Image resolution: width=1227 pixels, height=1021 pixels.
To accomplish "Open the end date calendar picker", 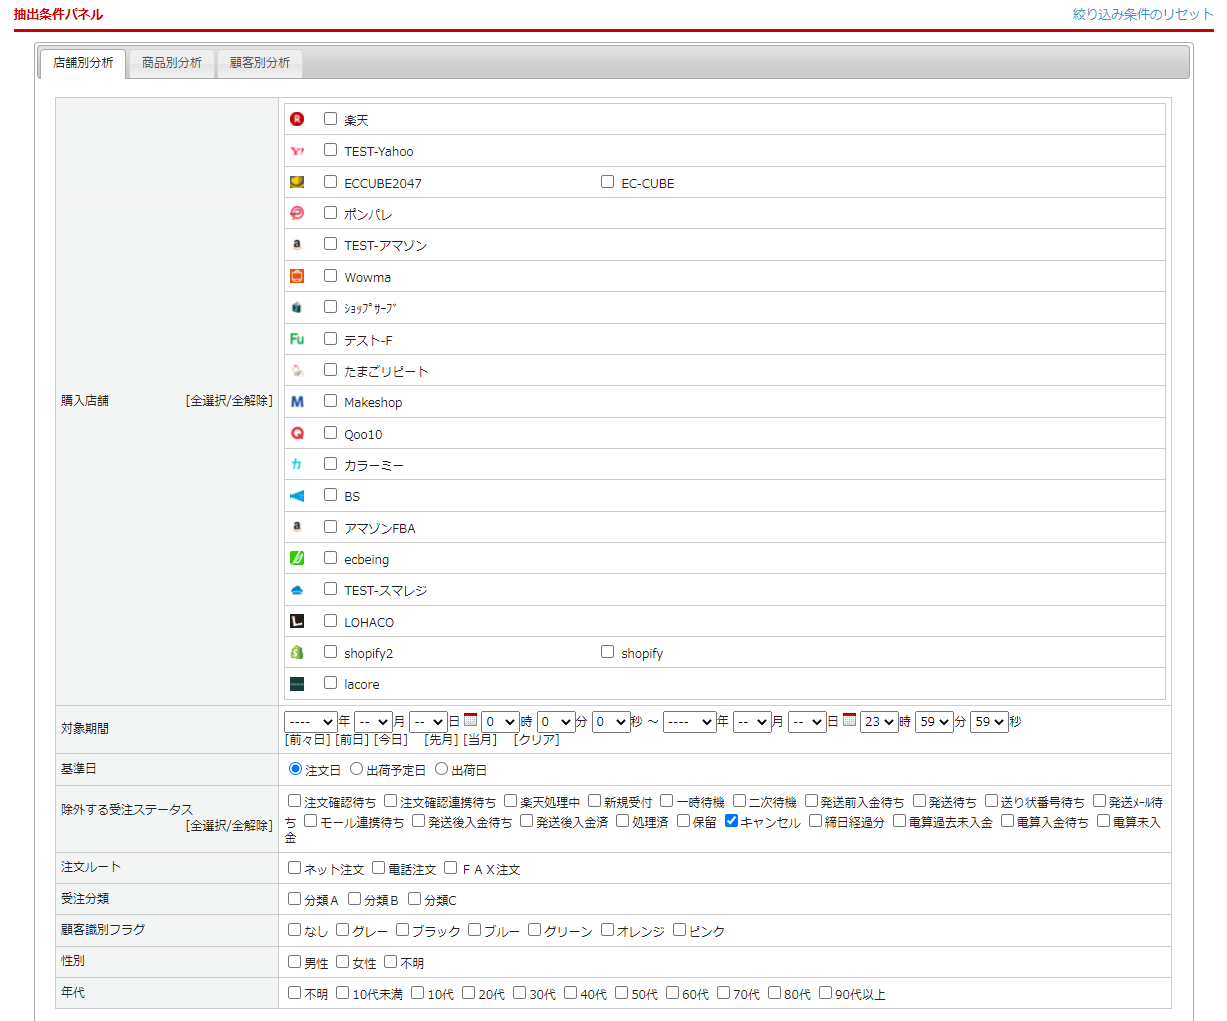I will (849, 720).
